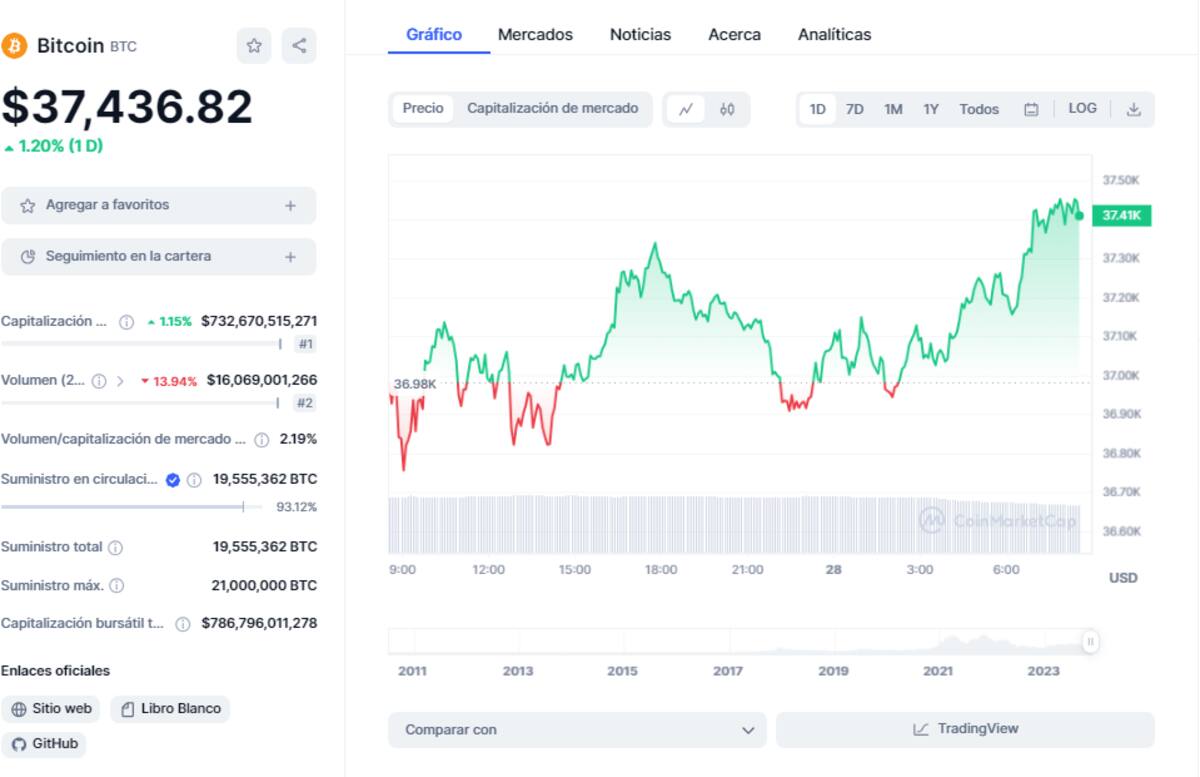1200x777 pixels.
Task: Select the 7D time range
Action: (854, 109)
